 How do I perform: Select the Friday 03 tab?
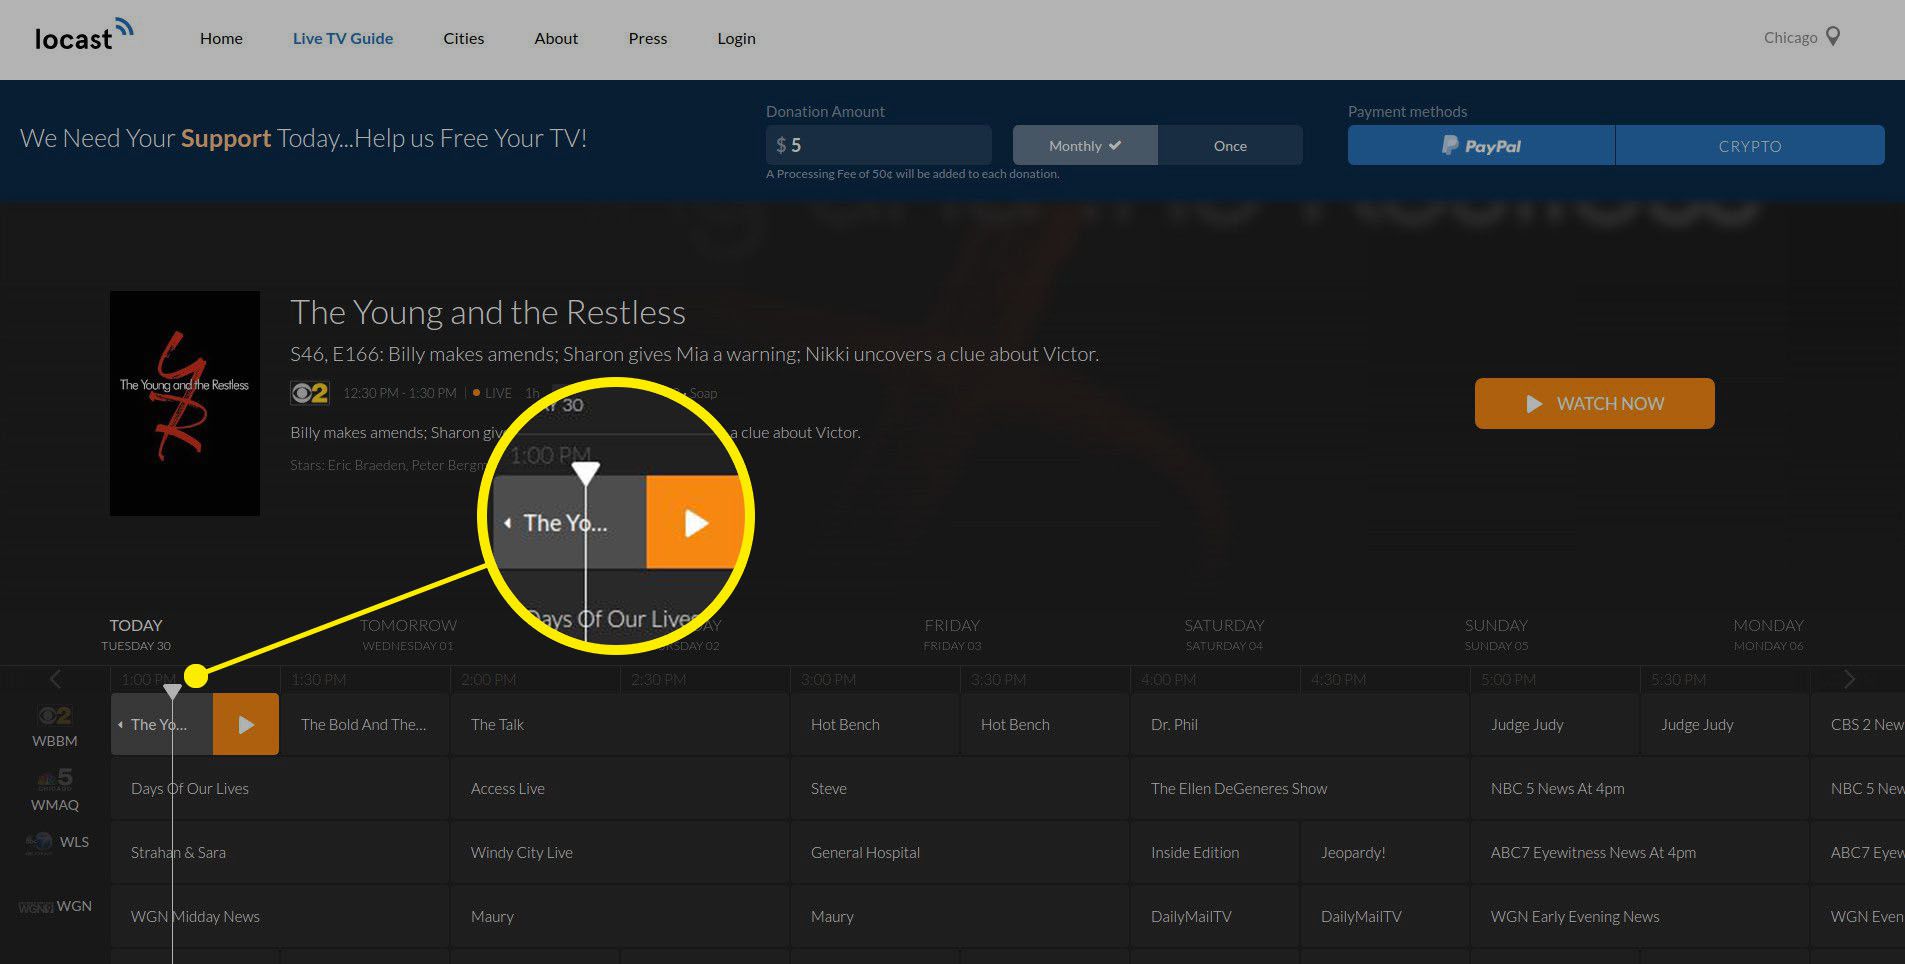pyautogui.click(x=952, y=634)
